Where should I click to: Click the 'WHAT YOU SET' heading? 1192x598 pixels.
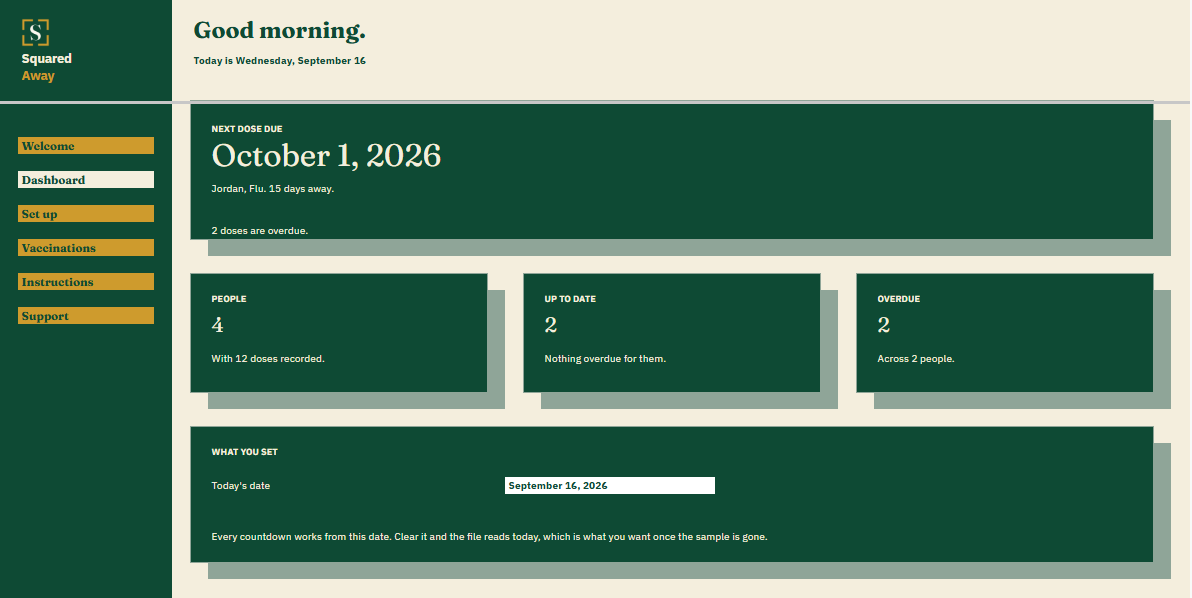(x=245, y=452)
